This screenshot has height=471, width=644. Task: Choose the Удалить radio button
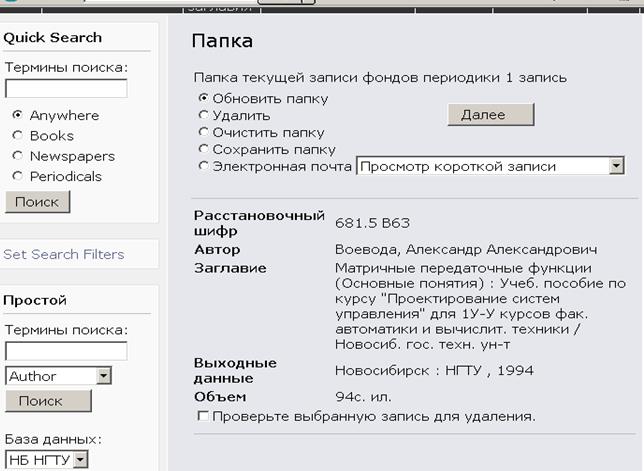pyautogui.click(x=204, y=116)
